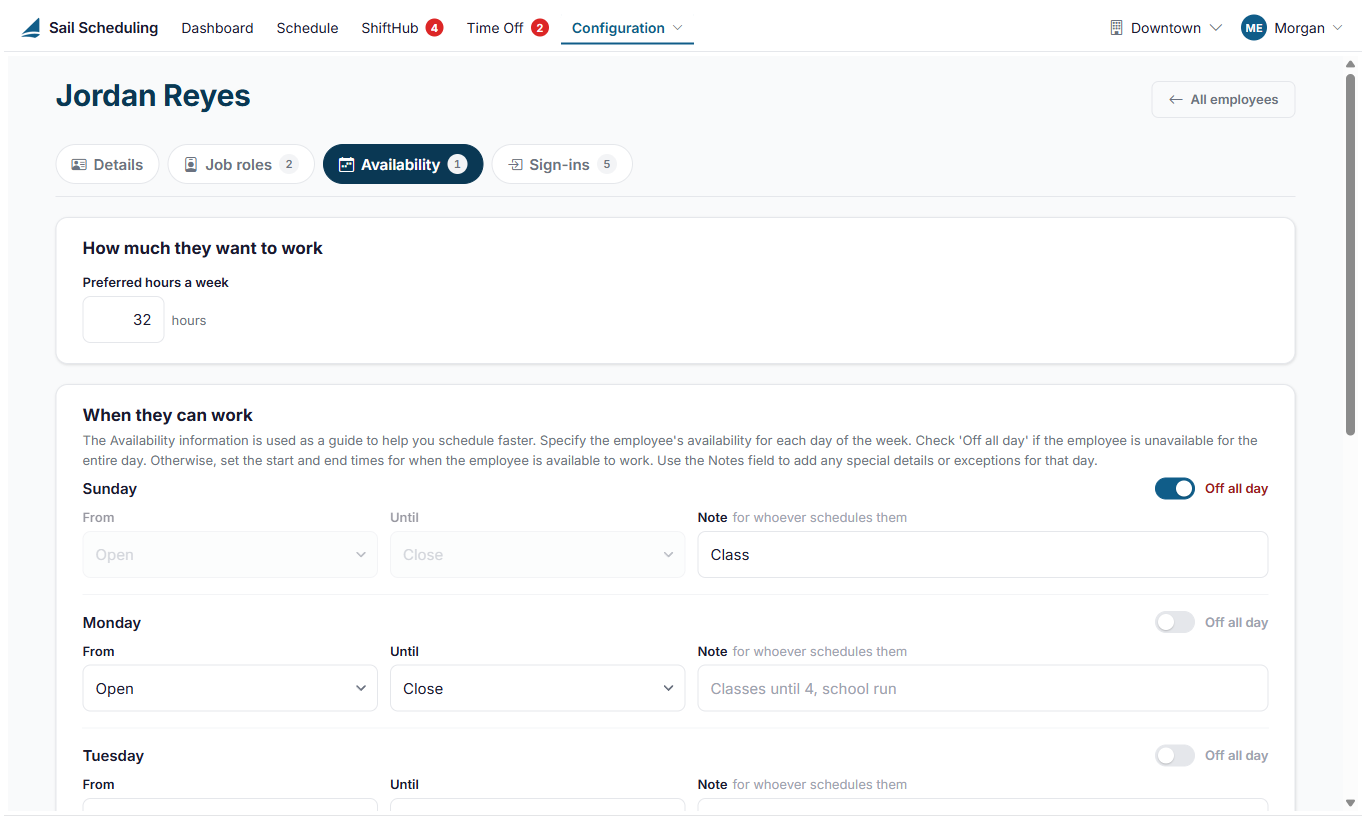The width and height of the screenshot is (1366, 820).
Task: Go to the Dashboard nav item
Action: [x=217, y=28]
